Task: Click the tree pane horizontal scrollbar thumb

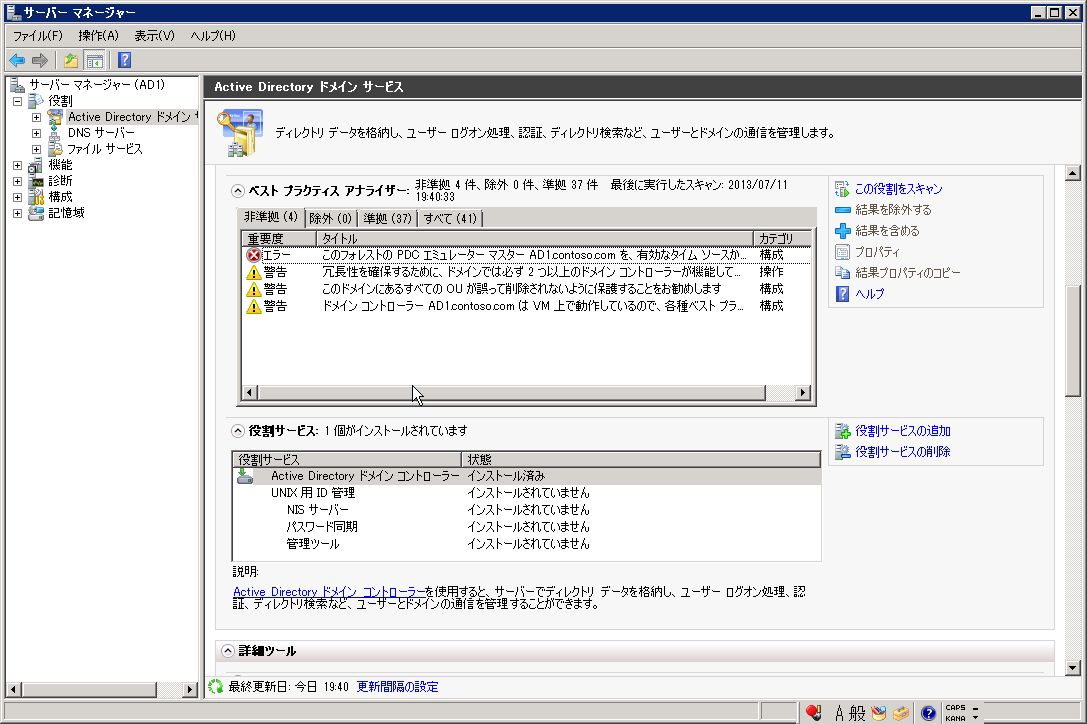Action: 89,689
